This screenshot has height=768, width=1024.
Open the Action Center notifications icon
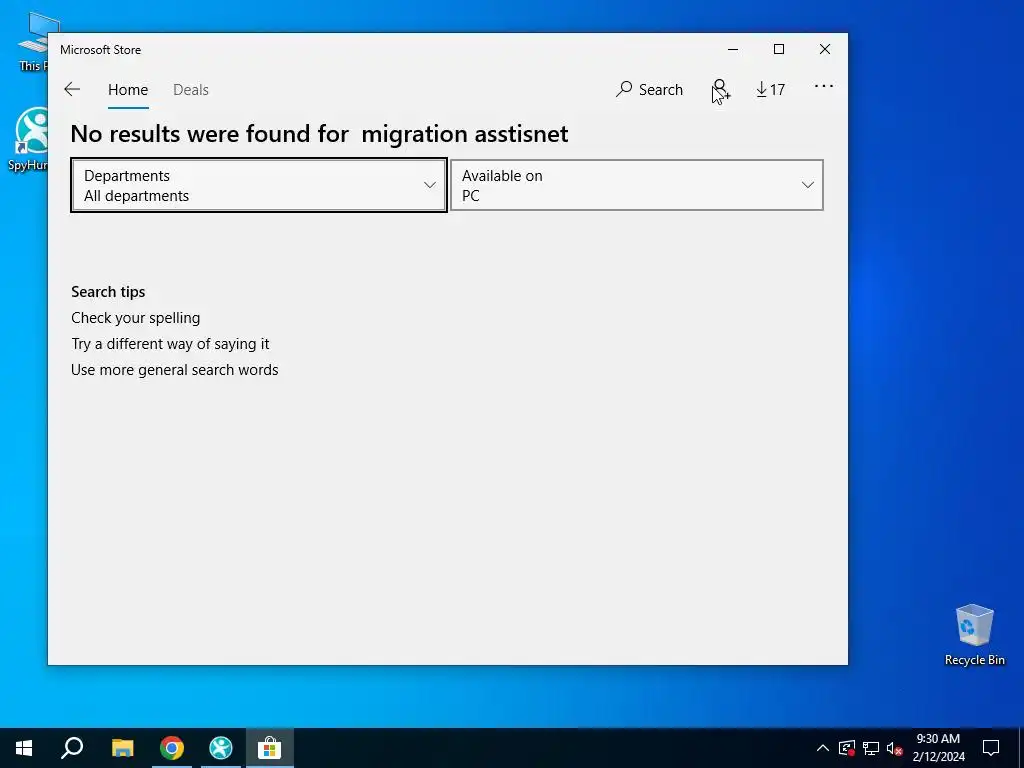pos(991,748)
